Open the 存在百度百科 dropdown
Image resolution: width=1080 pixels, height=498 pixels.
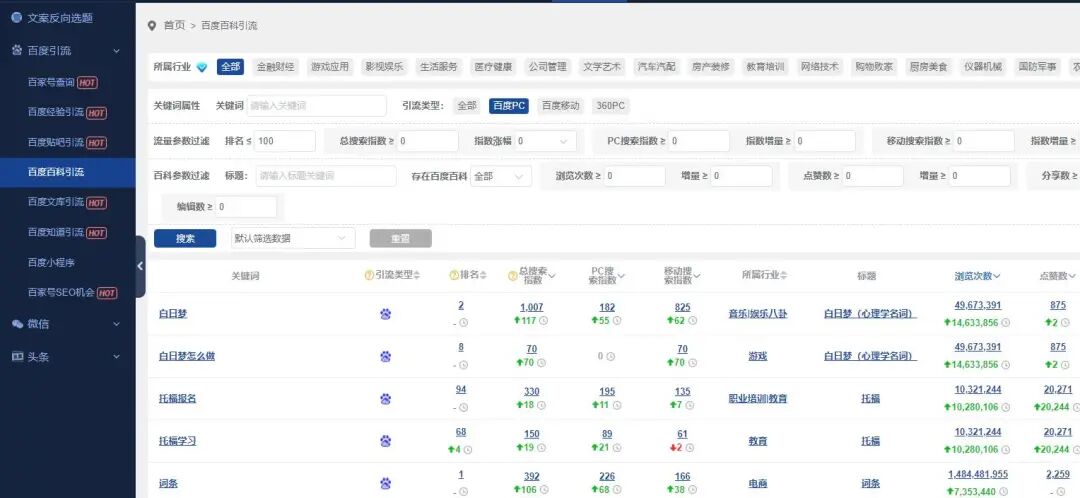point(501,176)
